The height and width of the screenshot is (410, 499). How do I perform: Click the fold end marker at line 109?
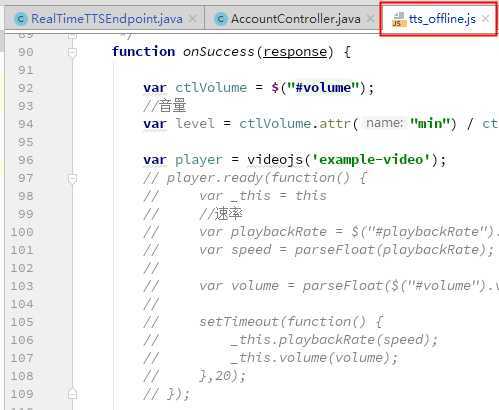[72, 394]
